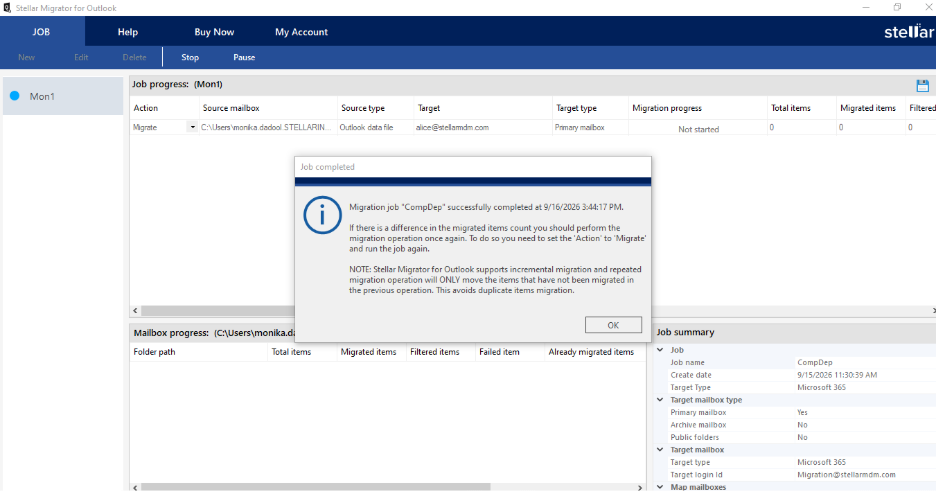
Task: Collapse the Job section in Job summary
Action: [x=660, y=350]
